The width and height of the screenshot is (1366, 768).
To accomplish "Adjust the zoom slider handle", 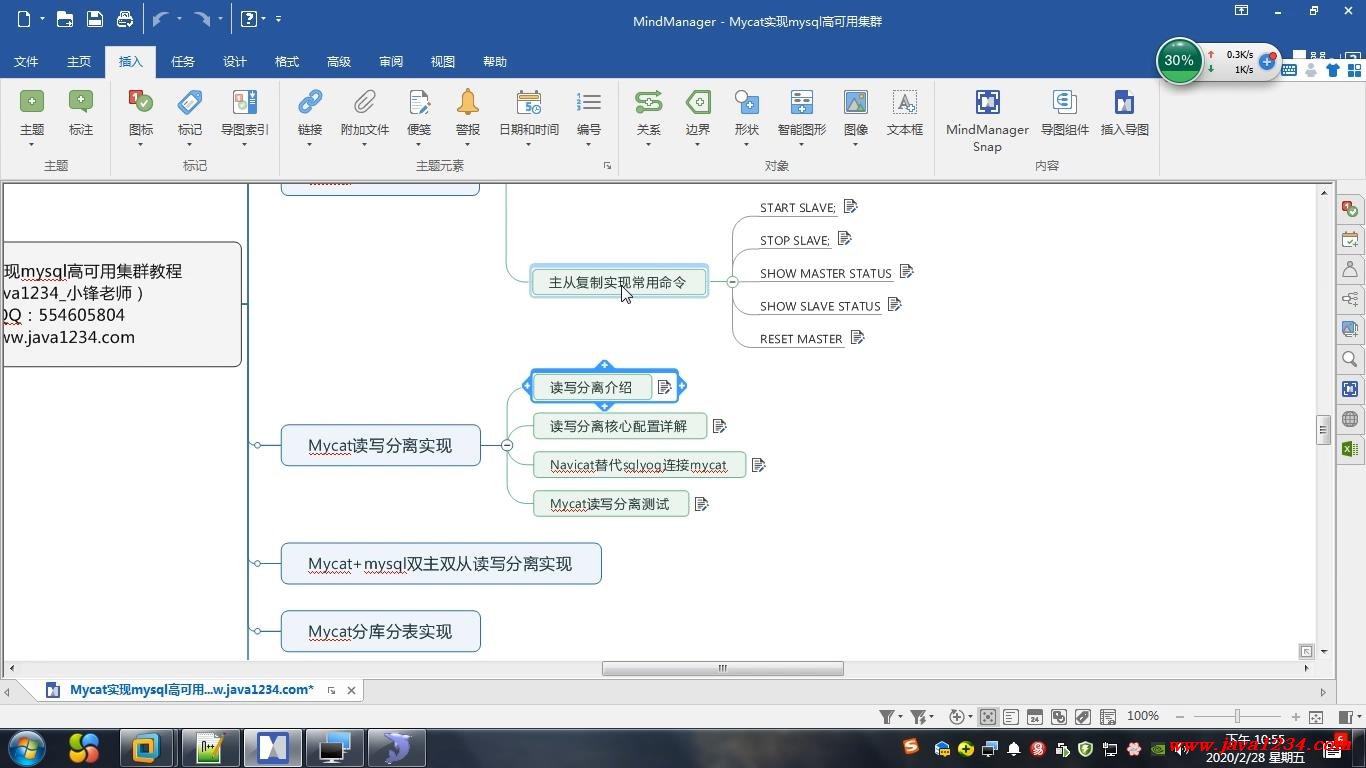I will click(x=1238, y=717).
